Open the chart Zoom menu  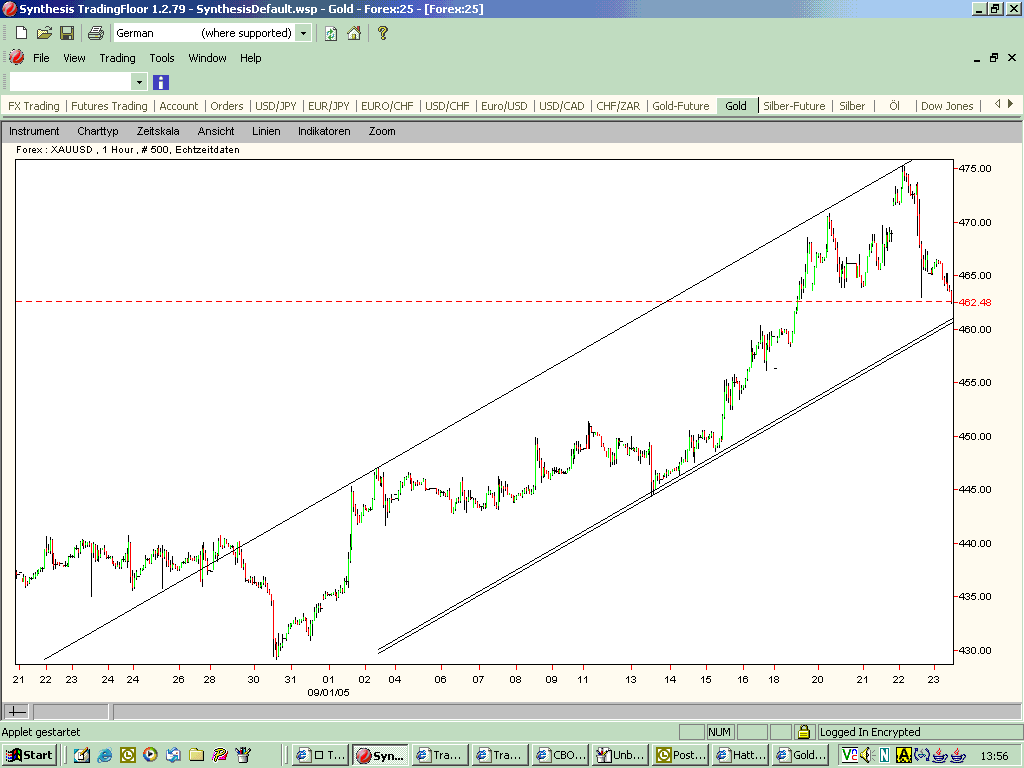[x=382, y=131]
